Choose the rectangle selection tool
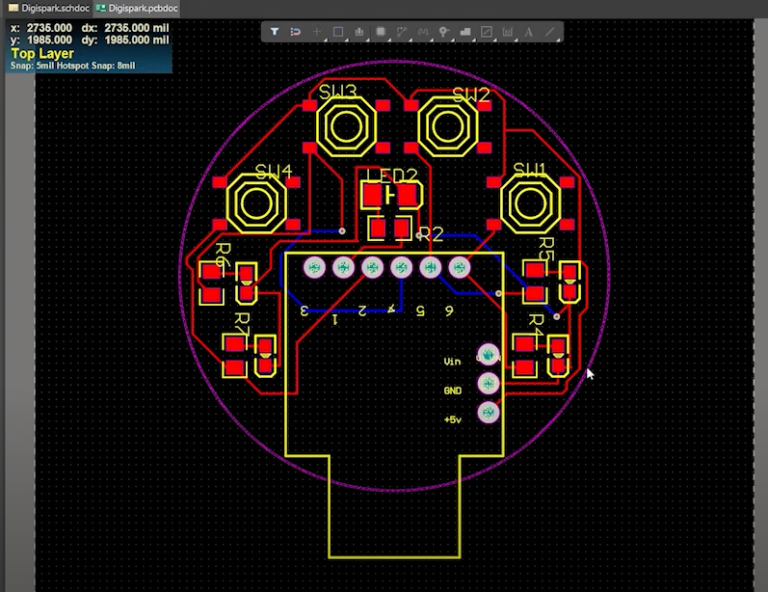768x592 pixels. (338, 32)
